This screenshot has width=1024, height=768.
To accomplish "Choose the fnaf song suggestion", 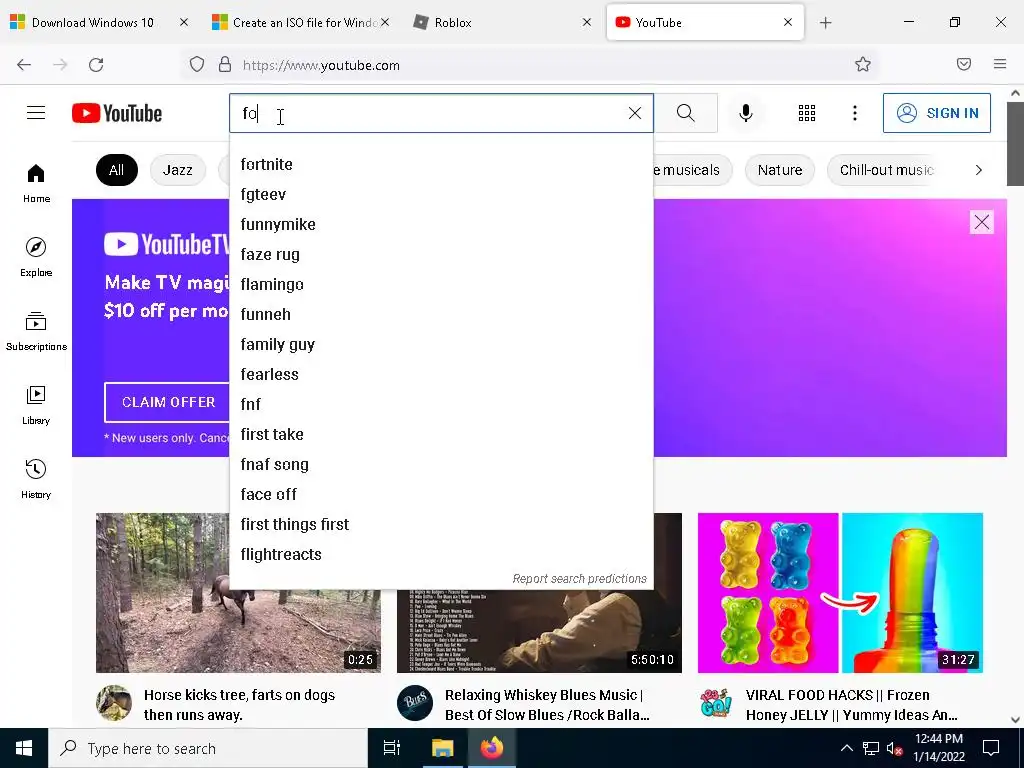I will pyautogui.click(x=441, y=465).
